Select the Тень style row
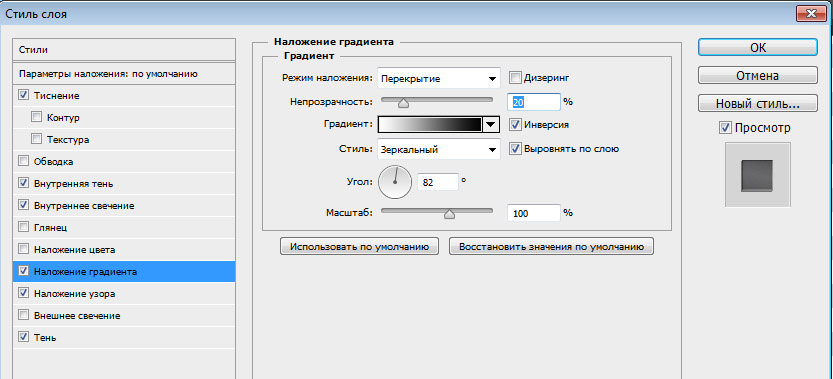 click(x=124, y=338)
